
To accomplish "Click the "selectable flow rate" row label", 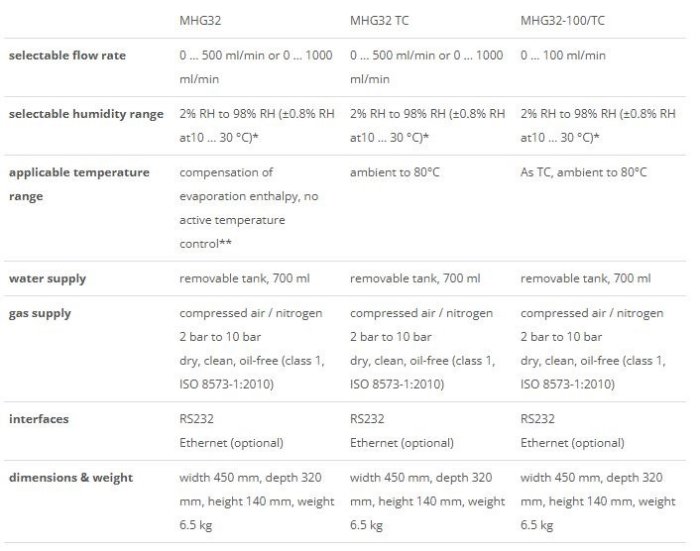I will (67, 56).
